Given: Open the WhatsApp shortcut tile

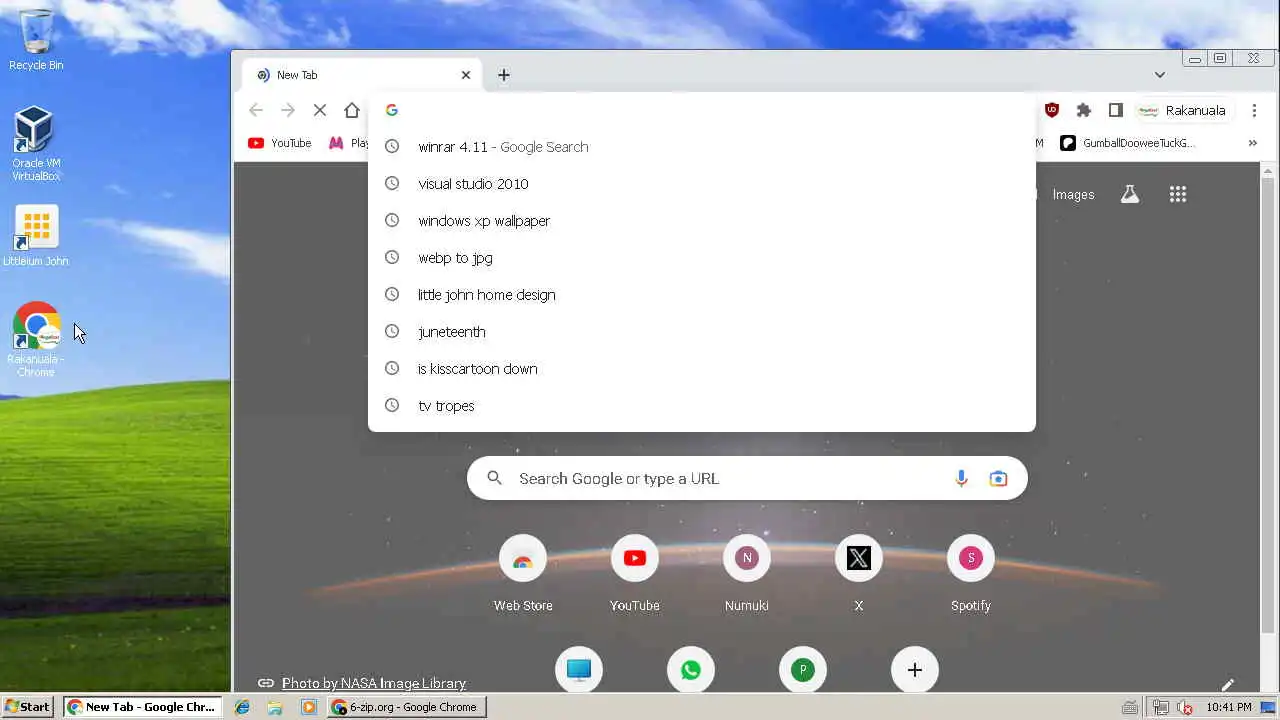Looking at the screenshot, I should 691,670.
